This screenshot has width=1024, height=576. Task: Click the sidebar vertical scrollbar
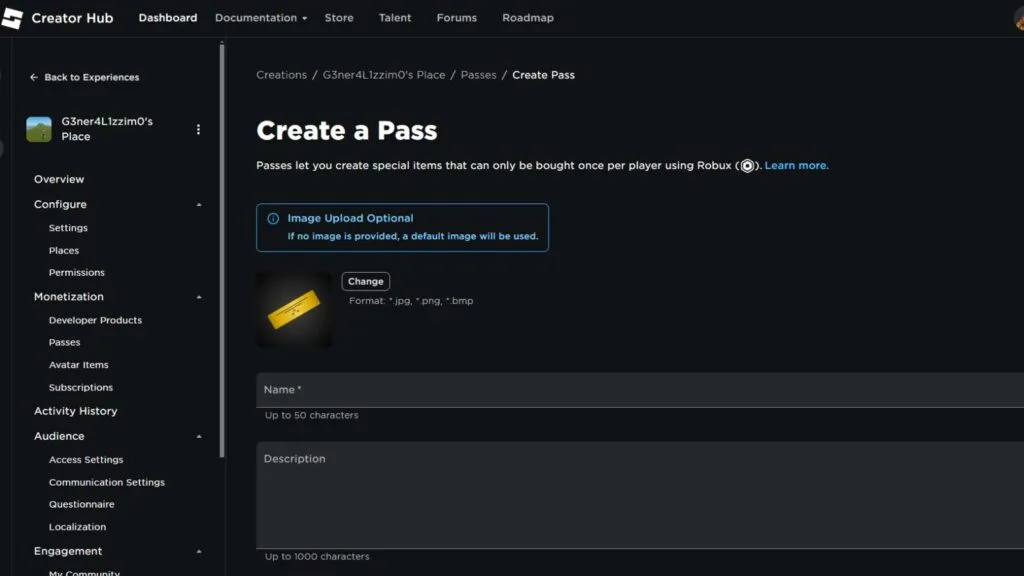[222, 249]
